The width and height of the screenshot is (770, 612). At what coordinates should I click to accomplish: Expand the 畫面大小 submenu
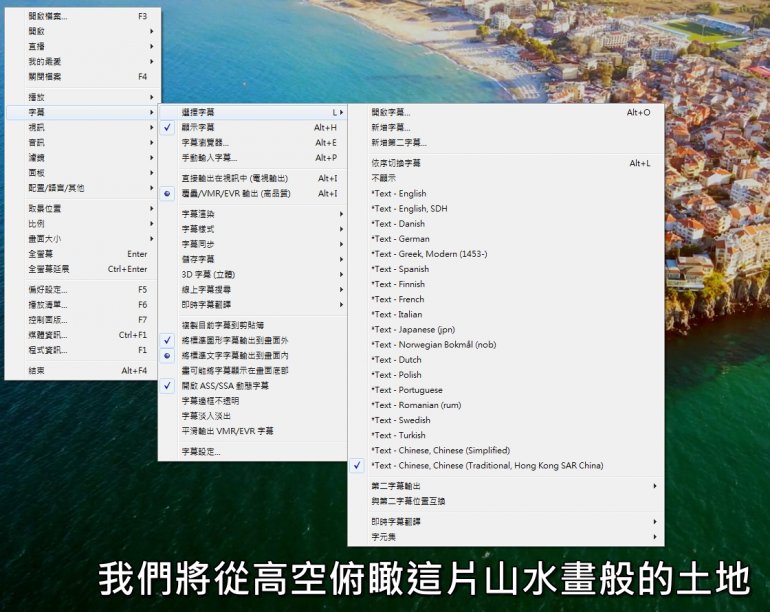point(82,239)
